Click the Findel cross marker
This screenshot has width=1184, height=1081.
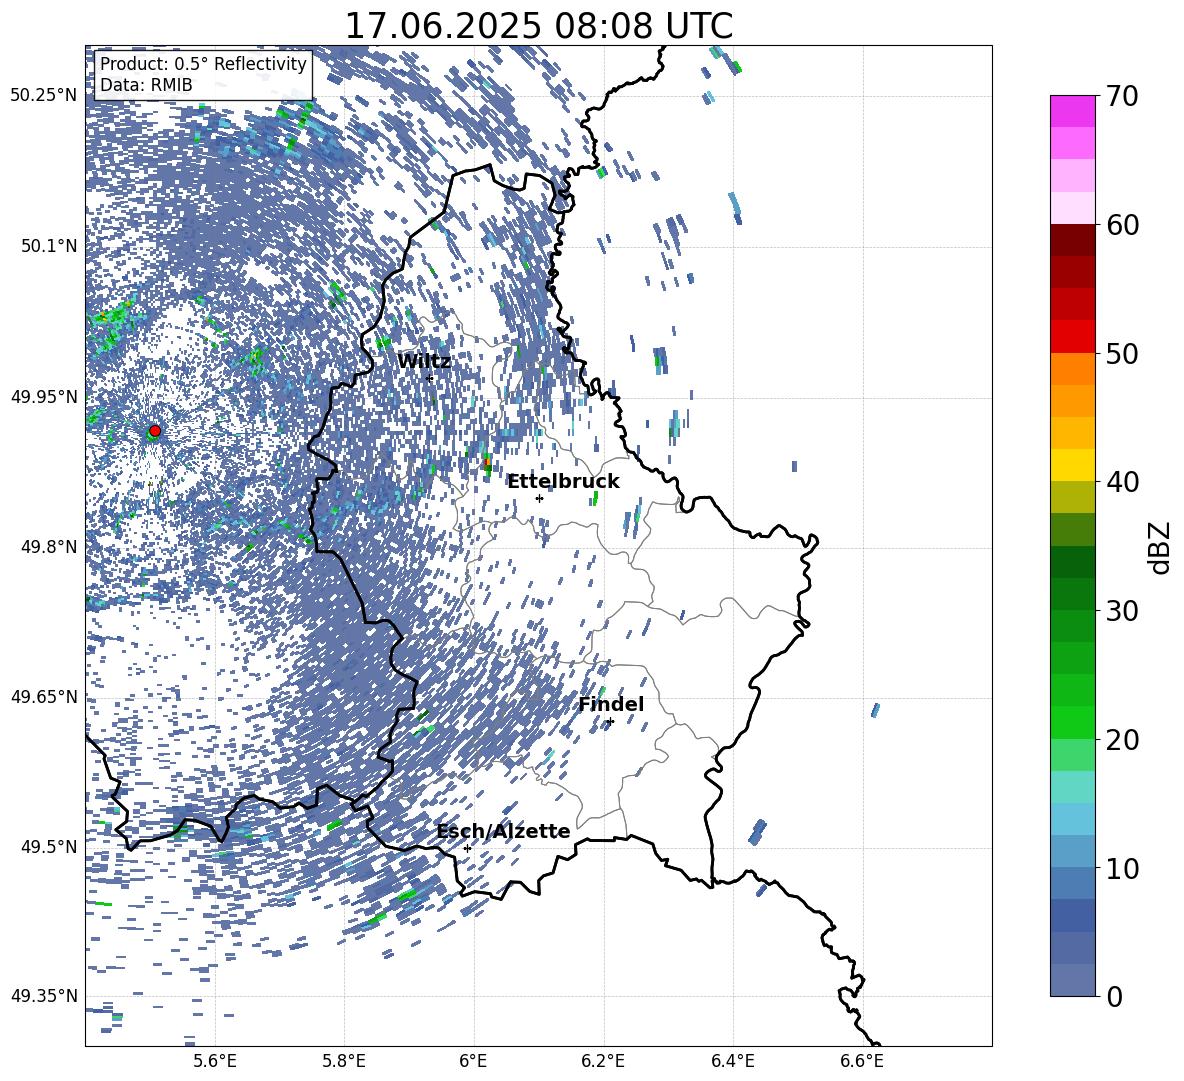610,722
